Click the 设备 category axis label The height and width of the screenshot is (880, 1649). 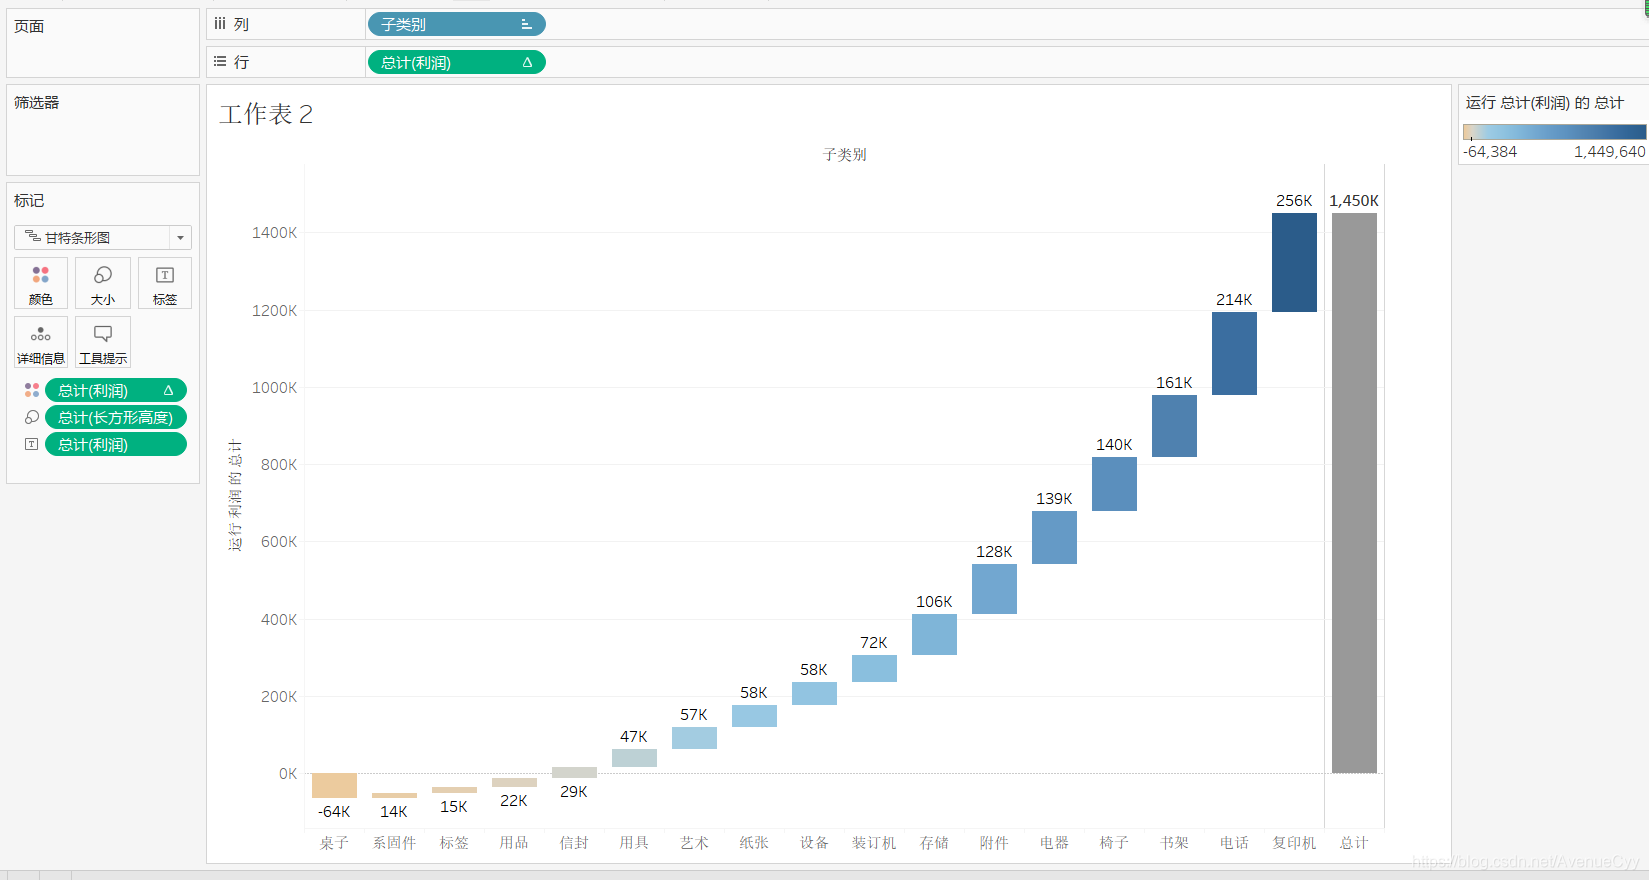coord(814,842)
